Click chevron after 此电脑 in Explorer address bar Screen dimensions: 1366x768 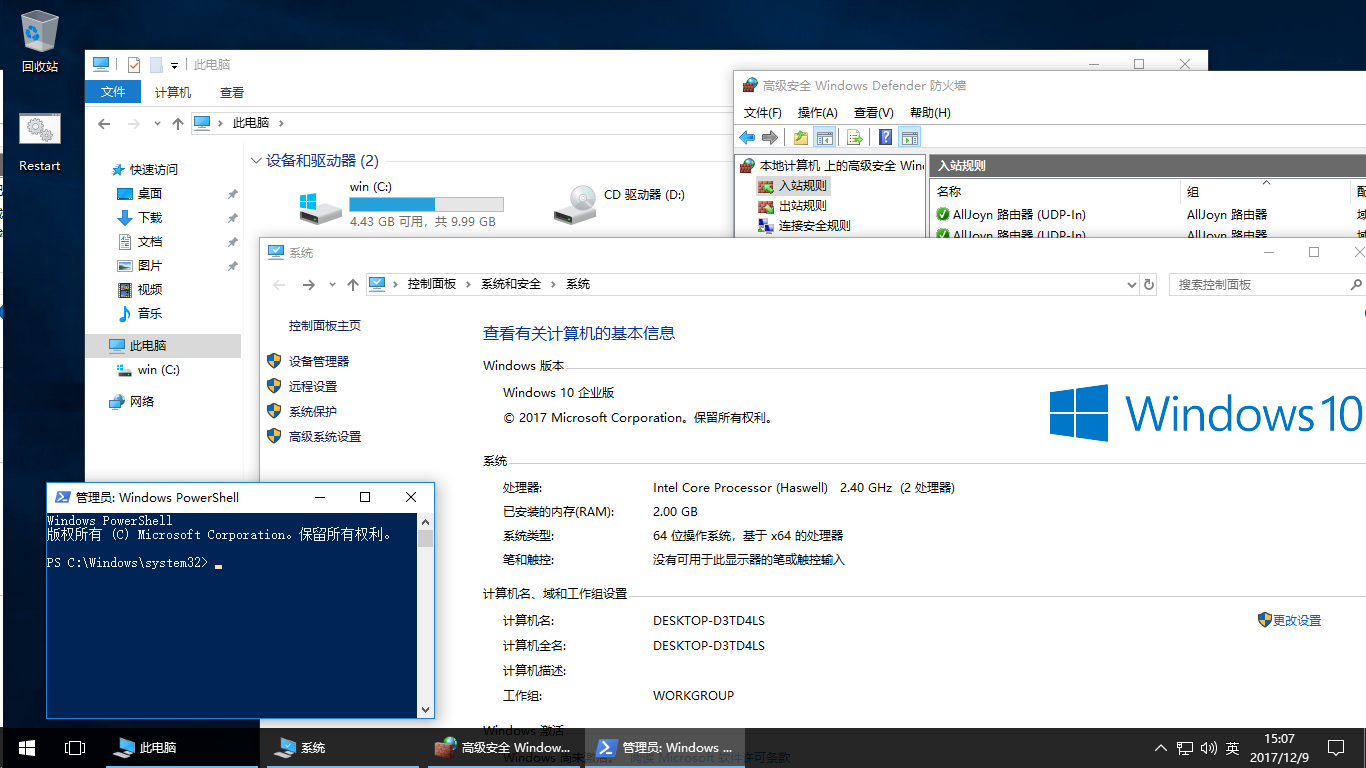click(281, 123)
